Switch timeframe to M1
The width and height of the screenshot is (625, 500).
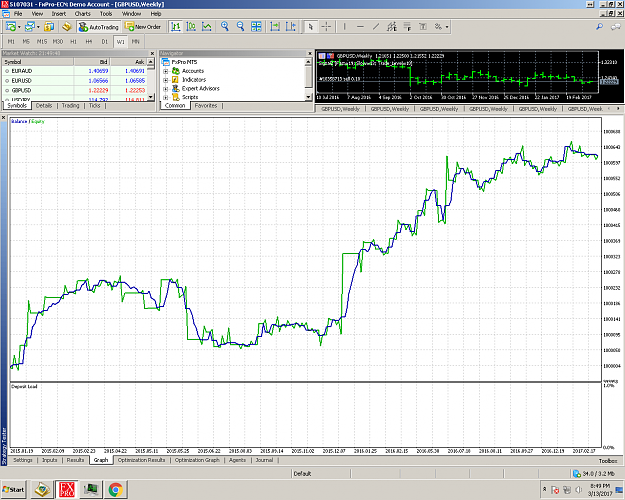click(x=11, y=41)
